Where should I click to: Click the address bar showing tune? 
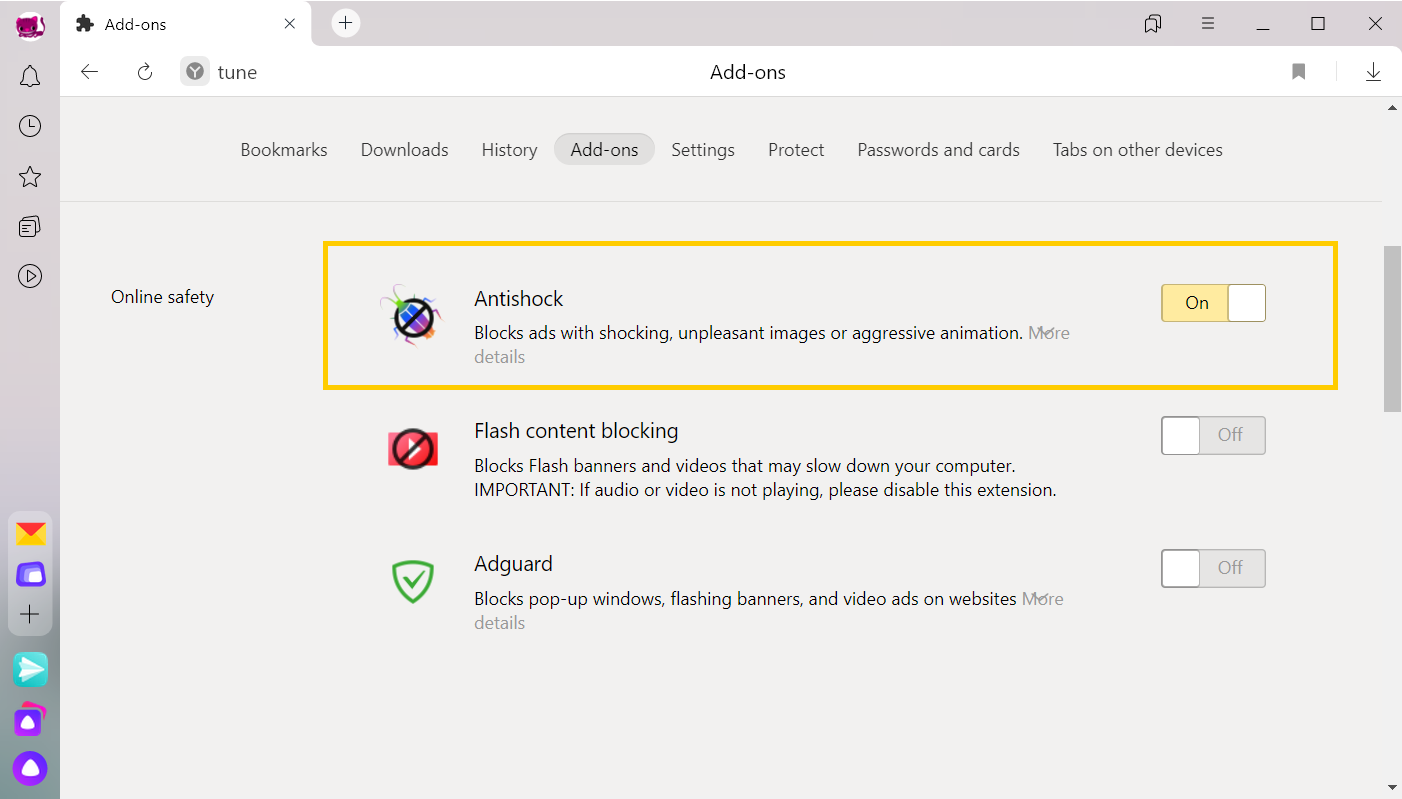click(238, 72)
